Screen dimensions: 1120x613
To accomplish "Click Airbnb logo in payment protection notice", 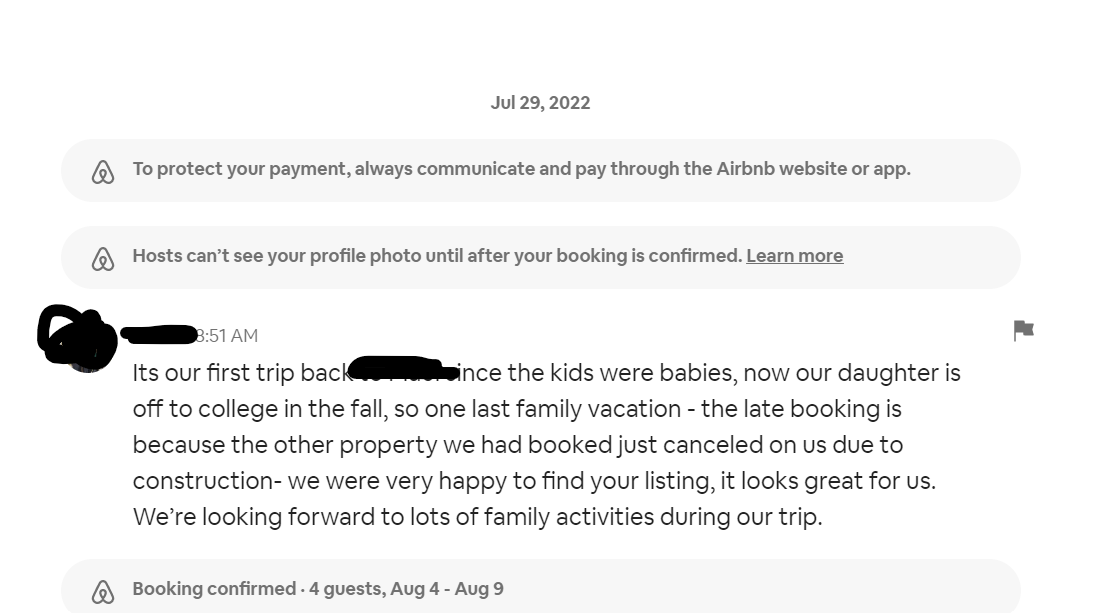I will coord(103,172).
